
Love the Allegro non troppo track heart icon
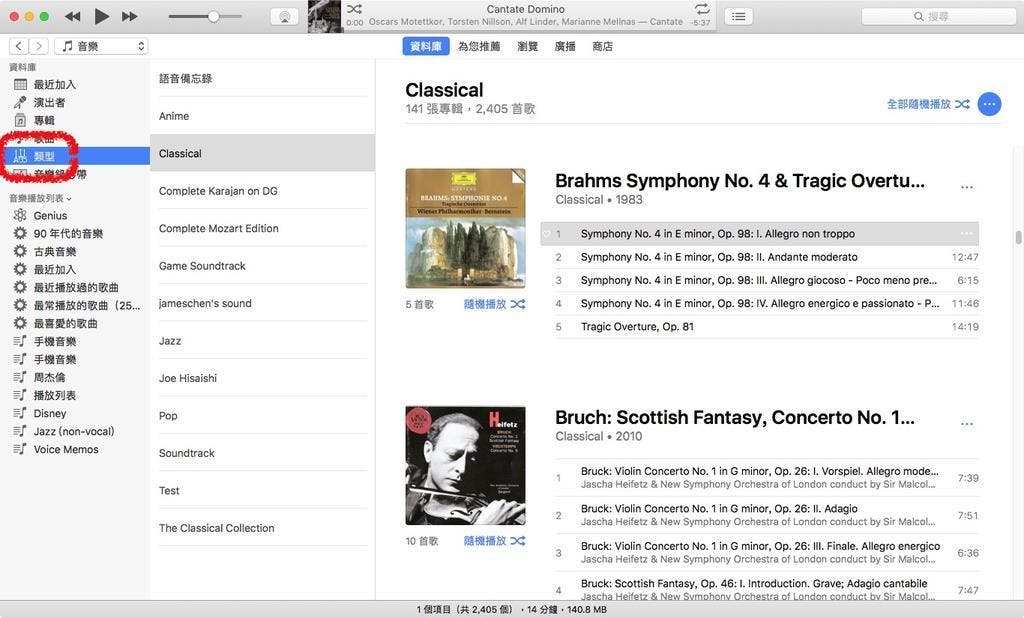547,234
